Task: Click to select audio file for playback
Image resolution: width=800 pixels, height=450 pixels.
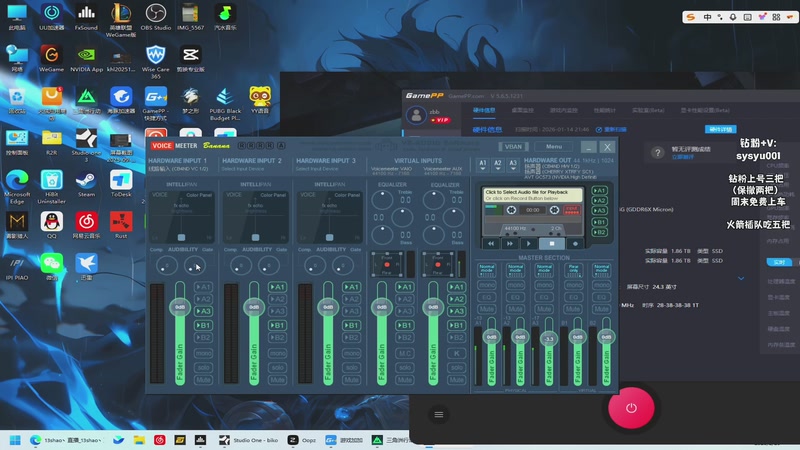Action: click(532, 194)
